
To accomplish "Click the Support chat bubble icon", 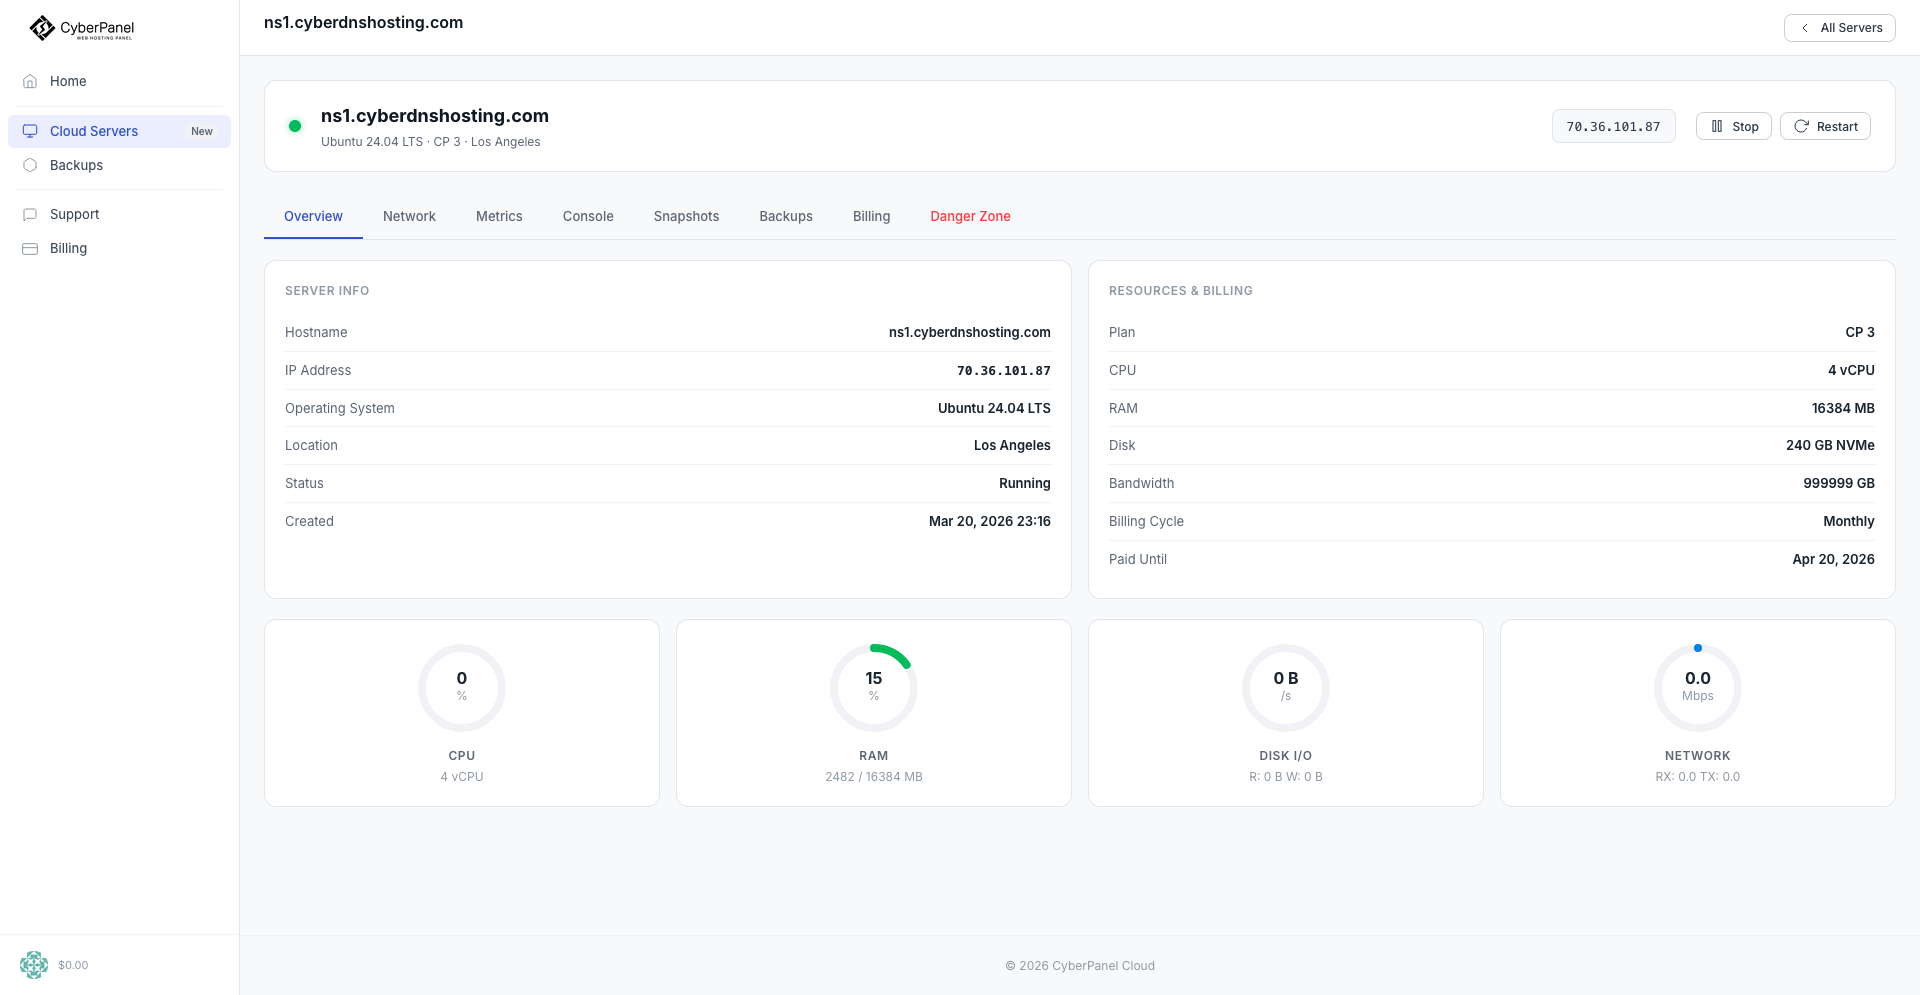I will tap(28, 214).
